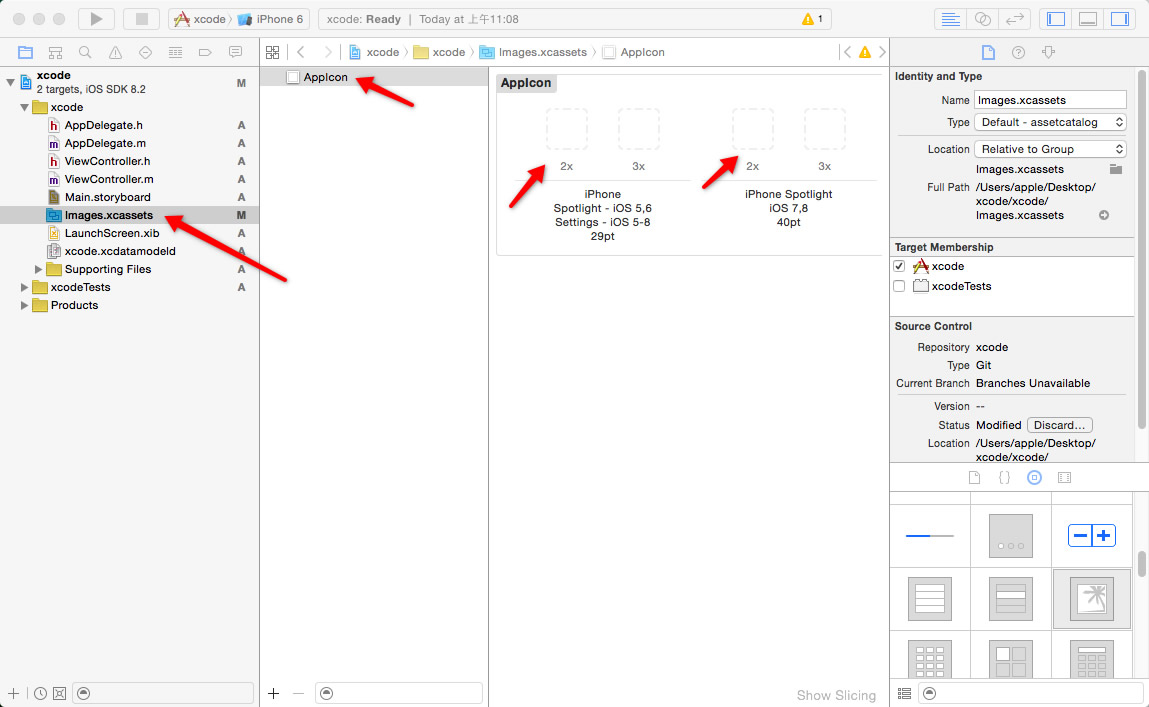The width and height of the screenshot is (1149, 707).
Task: Select the 40pt Spotlight 2x well
Action: click(753, 129)
